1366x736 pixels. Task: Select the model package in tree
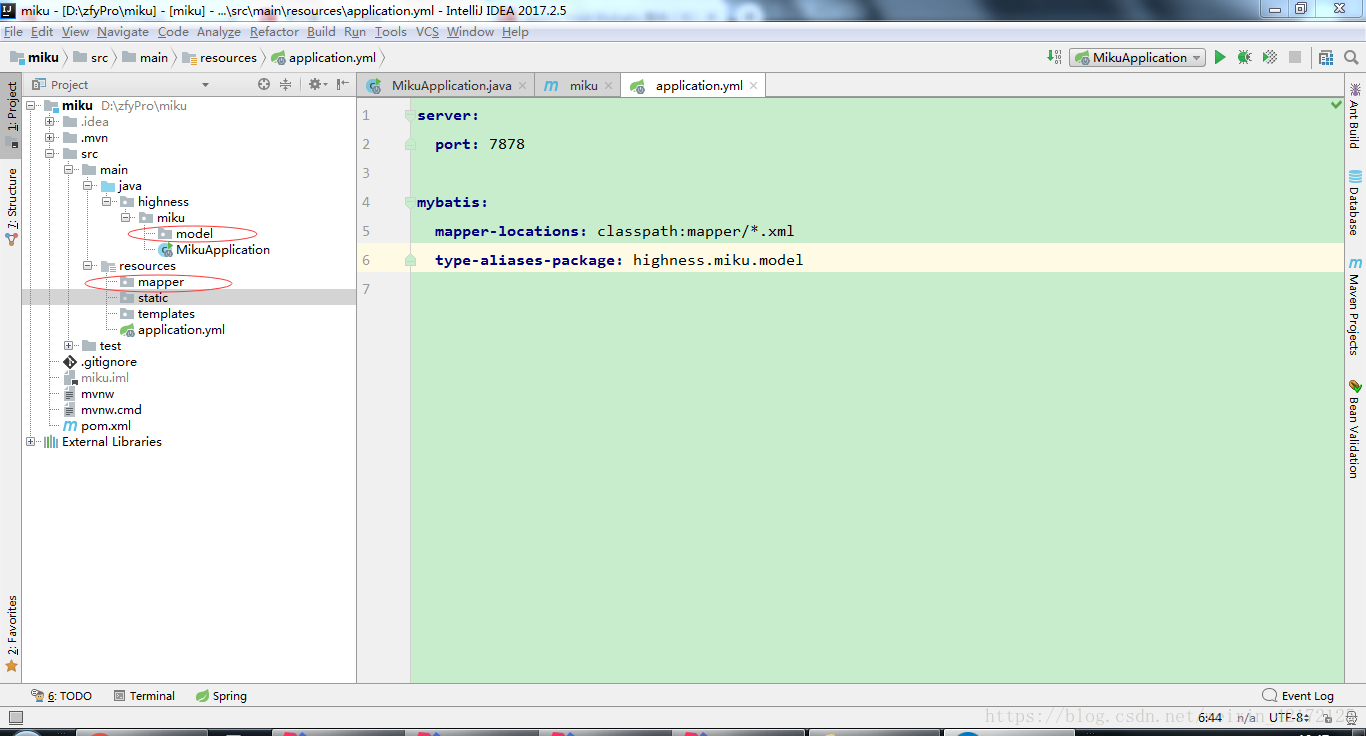click(194, 233)
